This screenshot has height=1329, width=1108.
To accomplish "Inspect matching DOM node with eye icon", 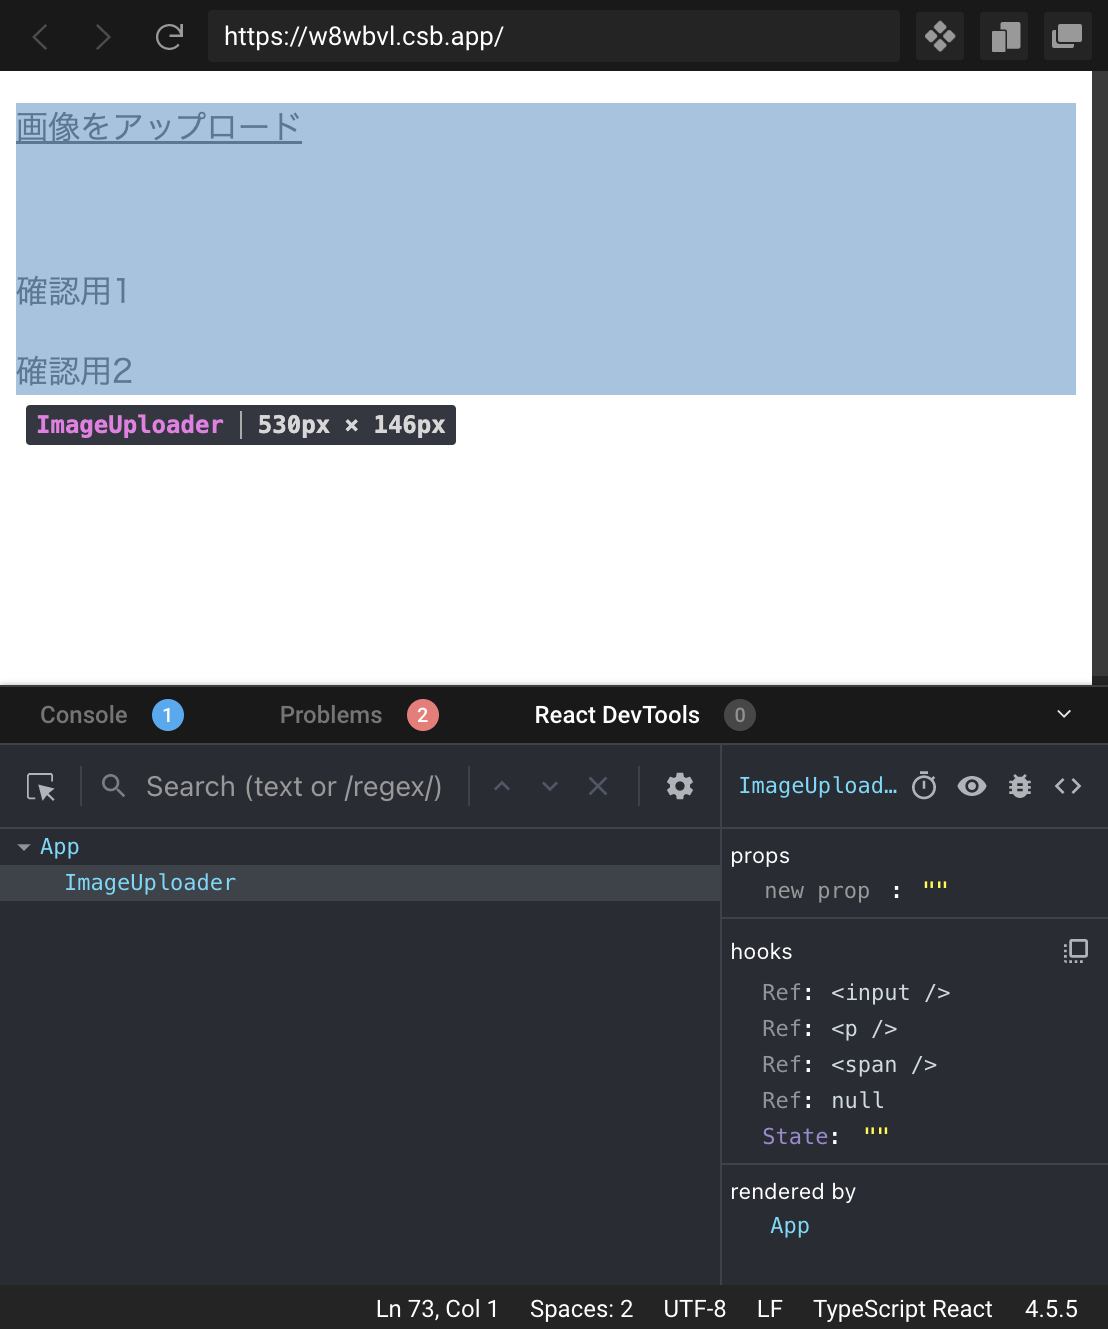I will click(x=971, y=786).
